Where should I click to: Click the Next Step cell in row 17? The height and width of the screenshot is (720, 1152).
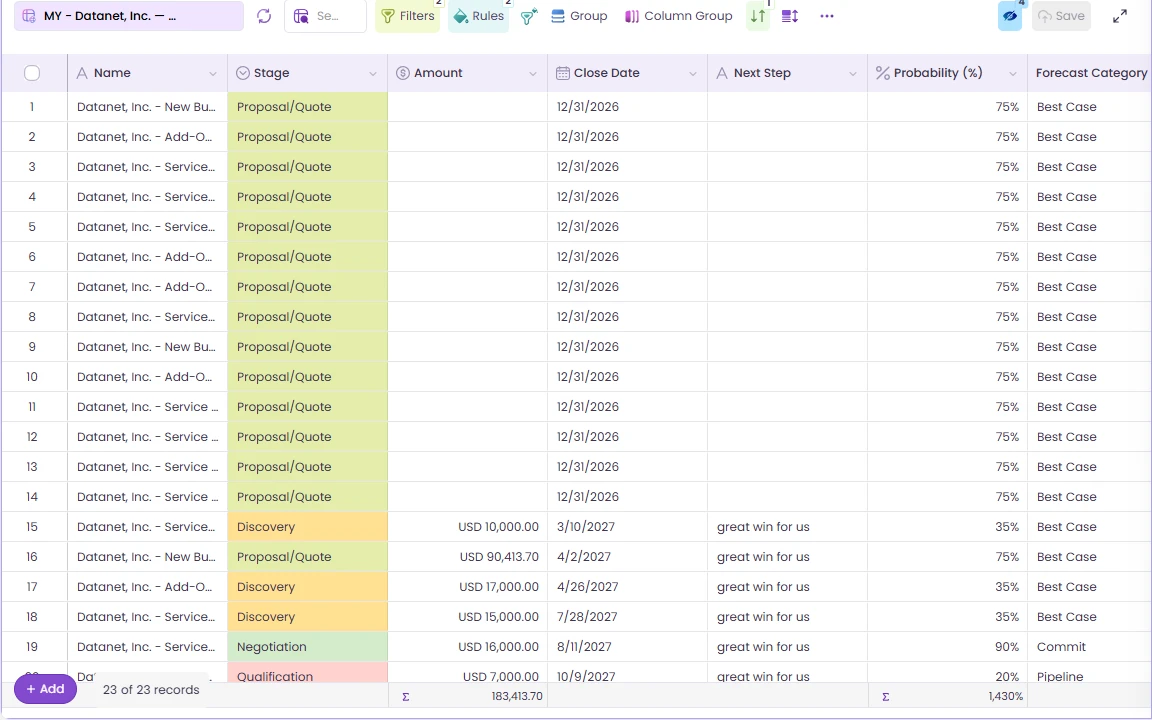tap(787, 587)
